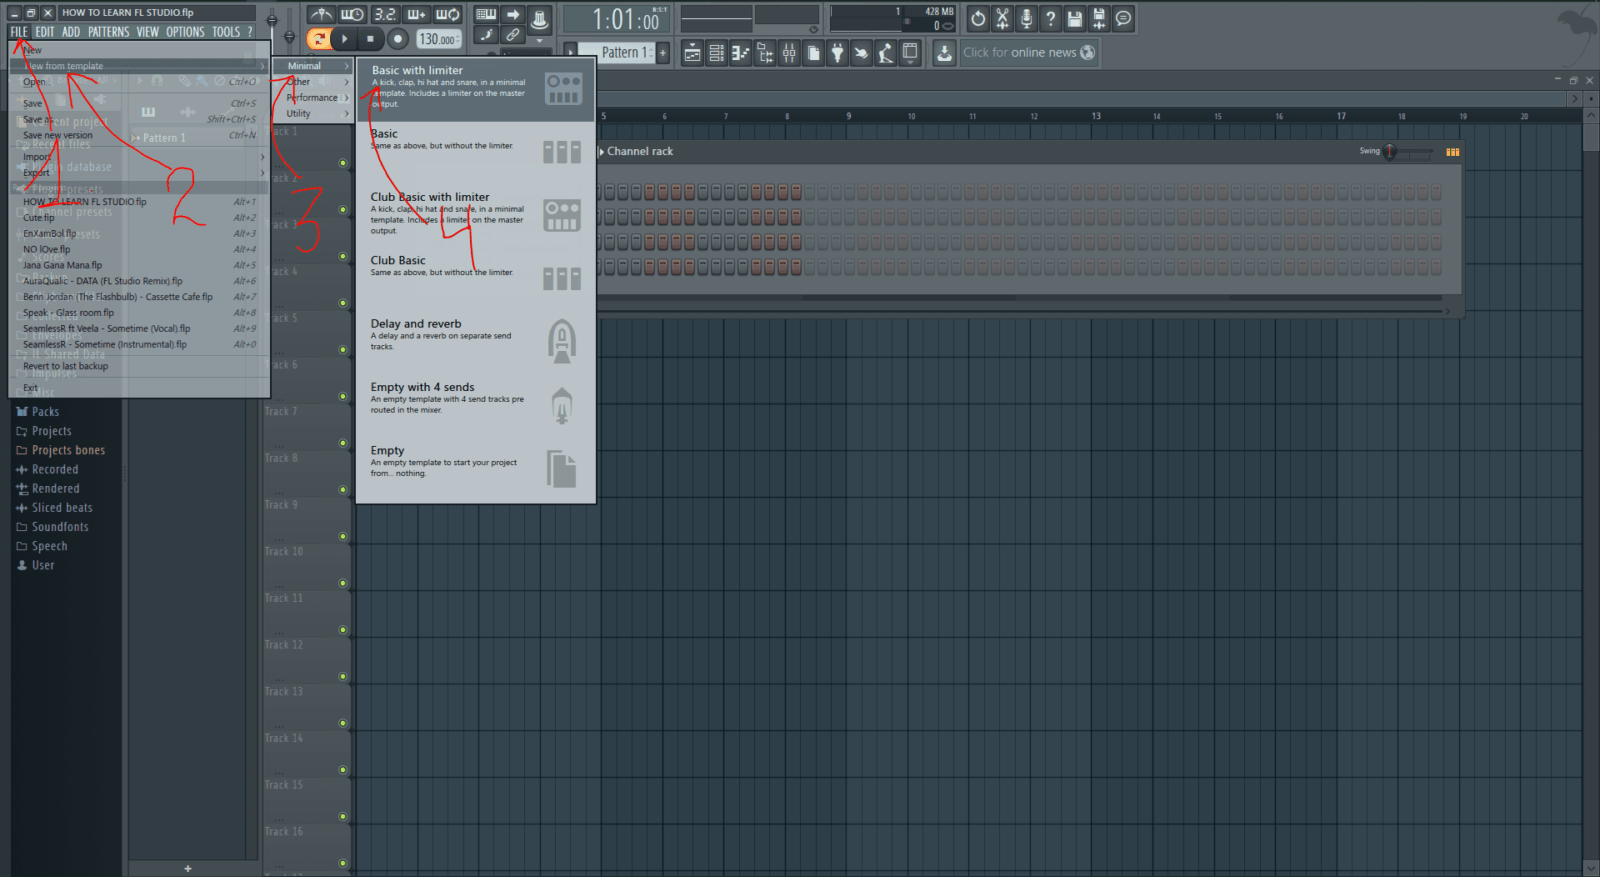Screen dimensions: 1600x877
Task: Toggle the metronome icon
Action: pyautogui.click(x=321, y=14)
